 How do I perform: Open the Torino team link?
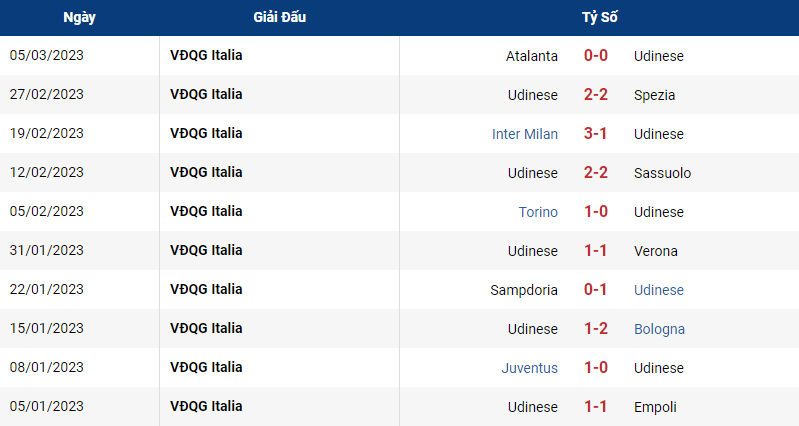[538, 212]
